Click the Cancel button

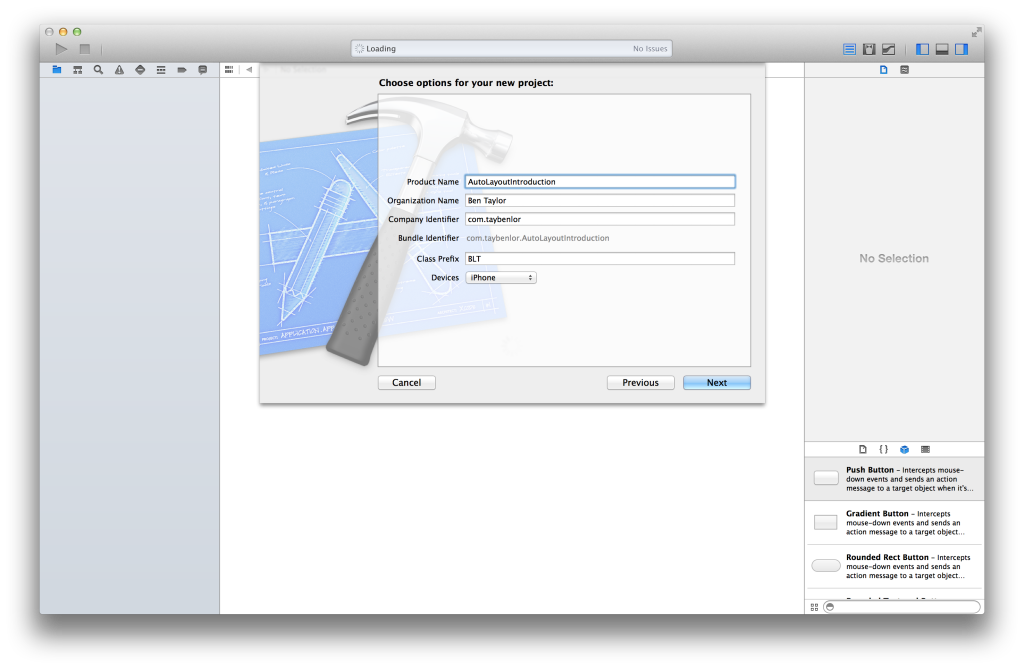coord(406,383)
